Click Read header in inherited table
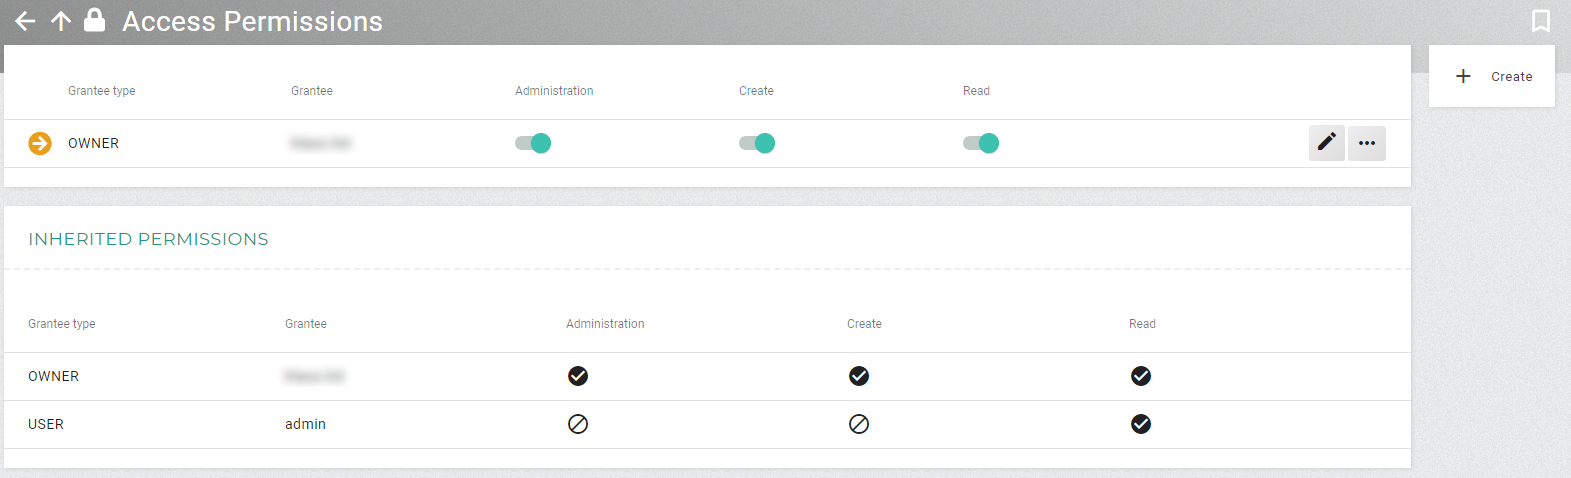Screen dimensions: 1571x478 [x=1142, y=324]
